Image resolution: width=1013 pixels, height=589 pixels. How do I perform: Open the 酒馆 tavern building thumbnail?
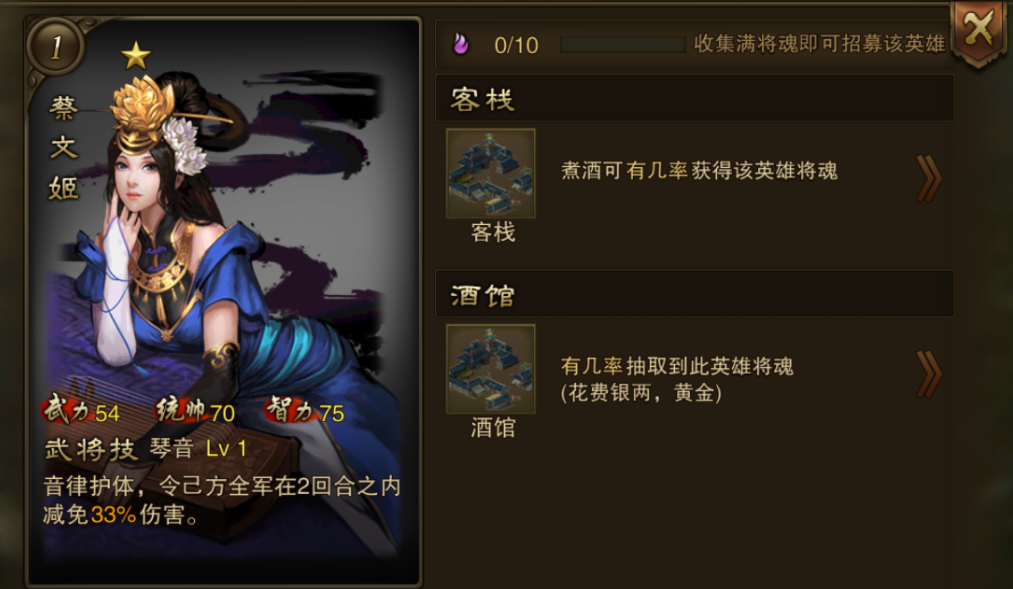point(491,369)
